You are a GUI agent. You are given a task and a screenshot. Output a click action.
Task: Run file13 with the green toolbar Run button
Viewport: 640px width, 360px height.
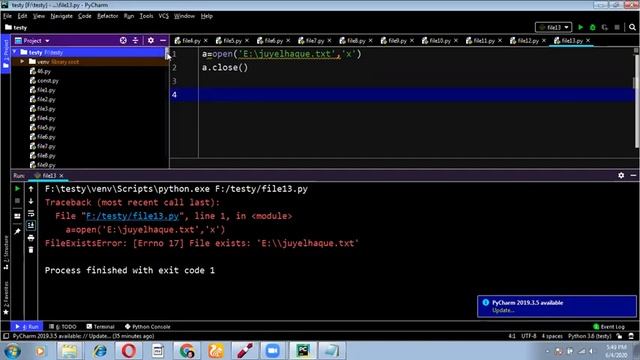tap(580, 27)
